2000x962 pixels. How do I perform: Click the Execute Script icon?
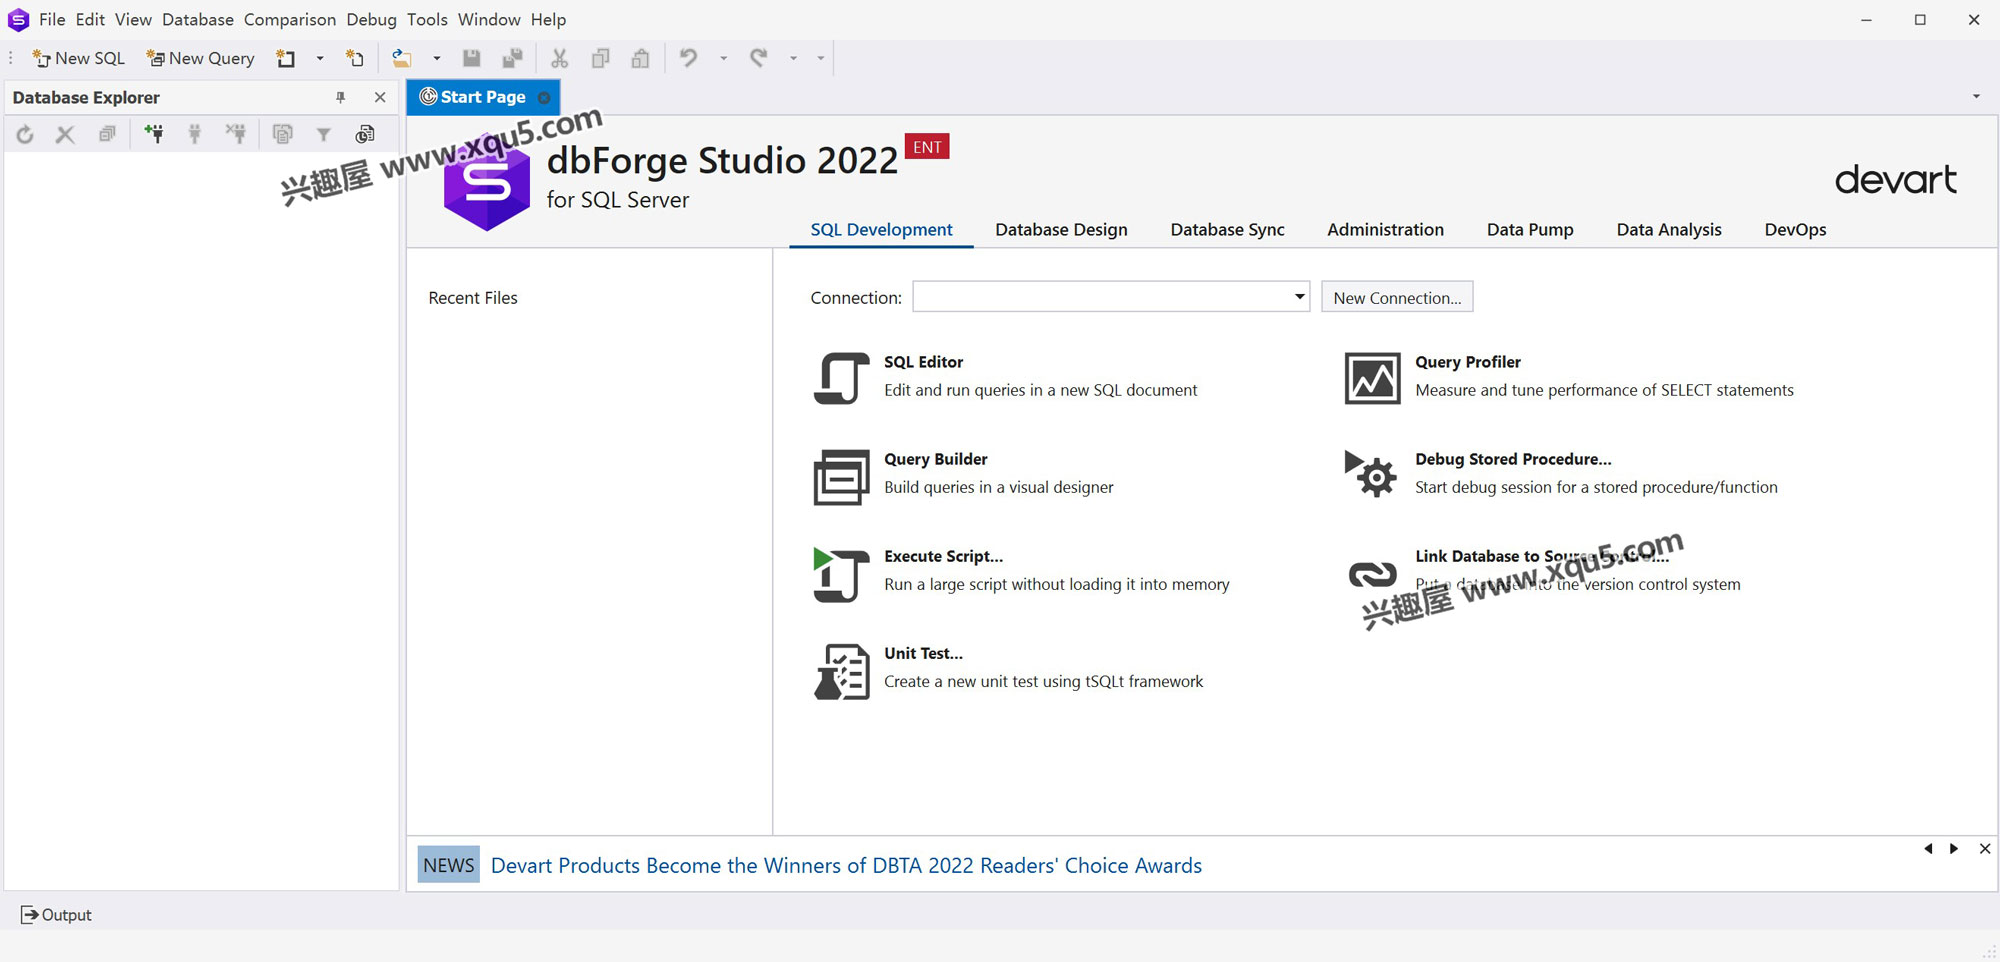point(841,574)
